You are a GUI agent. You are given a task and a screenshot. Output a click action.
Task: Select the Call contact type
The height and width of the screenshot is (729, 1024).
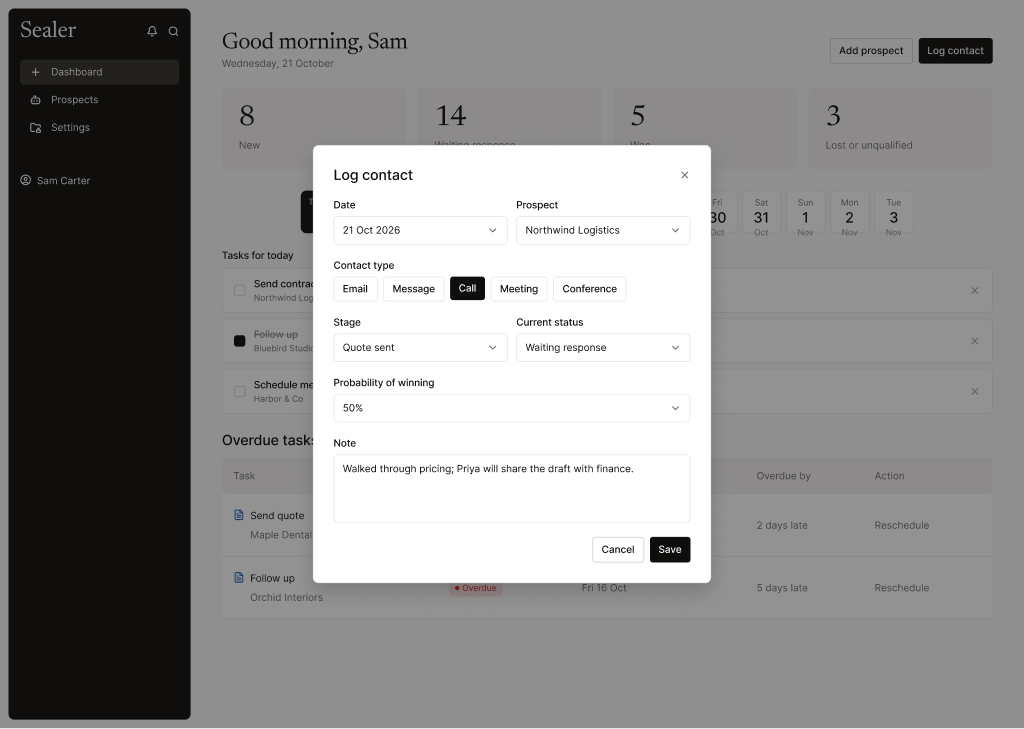tap(468, 289)
